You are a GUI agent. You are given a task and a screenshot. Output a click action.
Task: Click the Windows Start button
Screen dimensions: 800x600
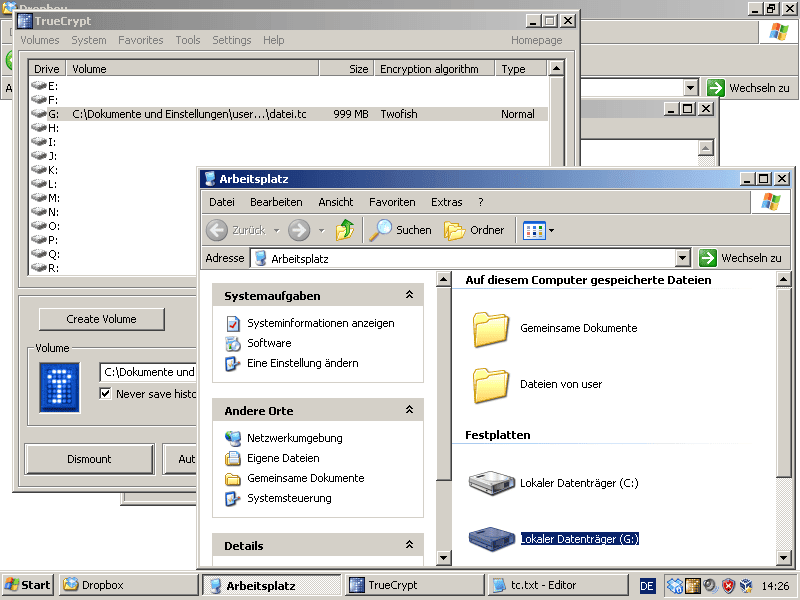pyautogui.click(x=28, y=585)
